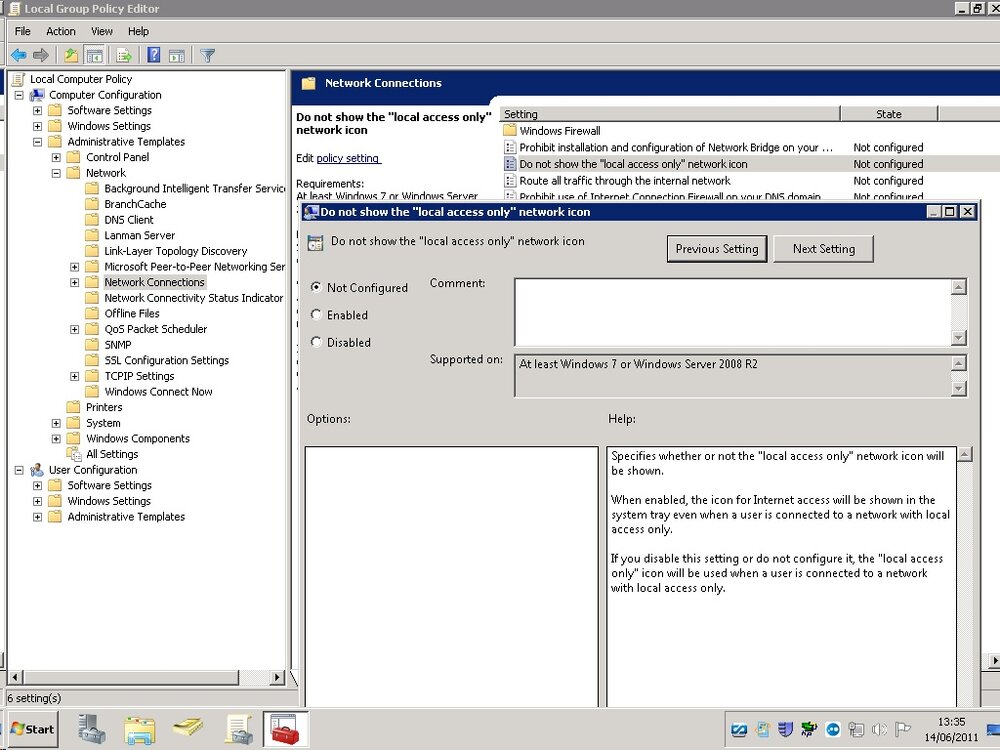Select the DNS Client tree folder
The width and height of the screenshot is (1000, 750).
128,220
